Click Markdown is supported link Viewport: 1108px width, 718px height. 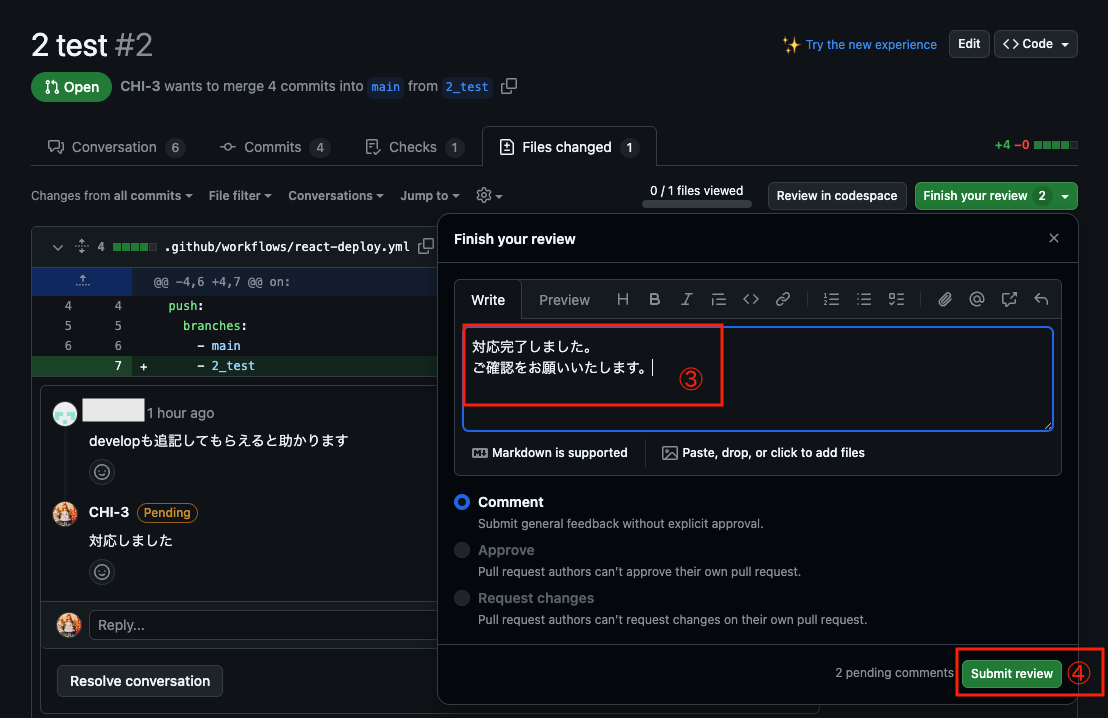click(550, 452)
